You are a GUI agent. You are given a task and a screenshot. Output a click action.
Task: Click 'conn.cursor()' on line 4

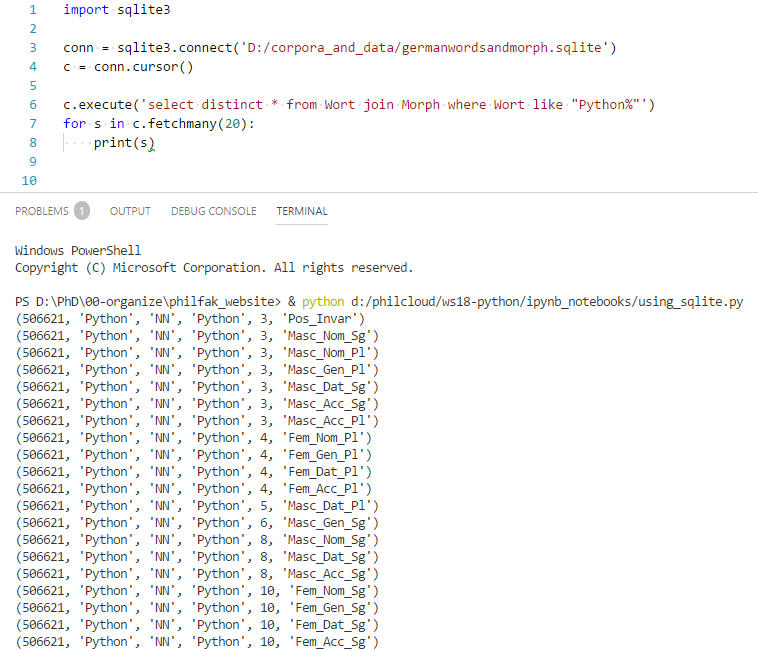click(x=144, y=67)
